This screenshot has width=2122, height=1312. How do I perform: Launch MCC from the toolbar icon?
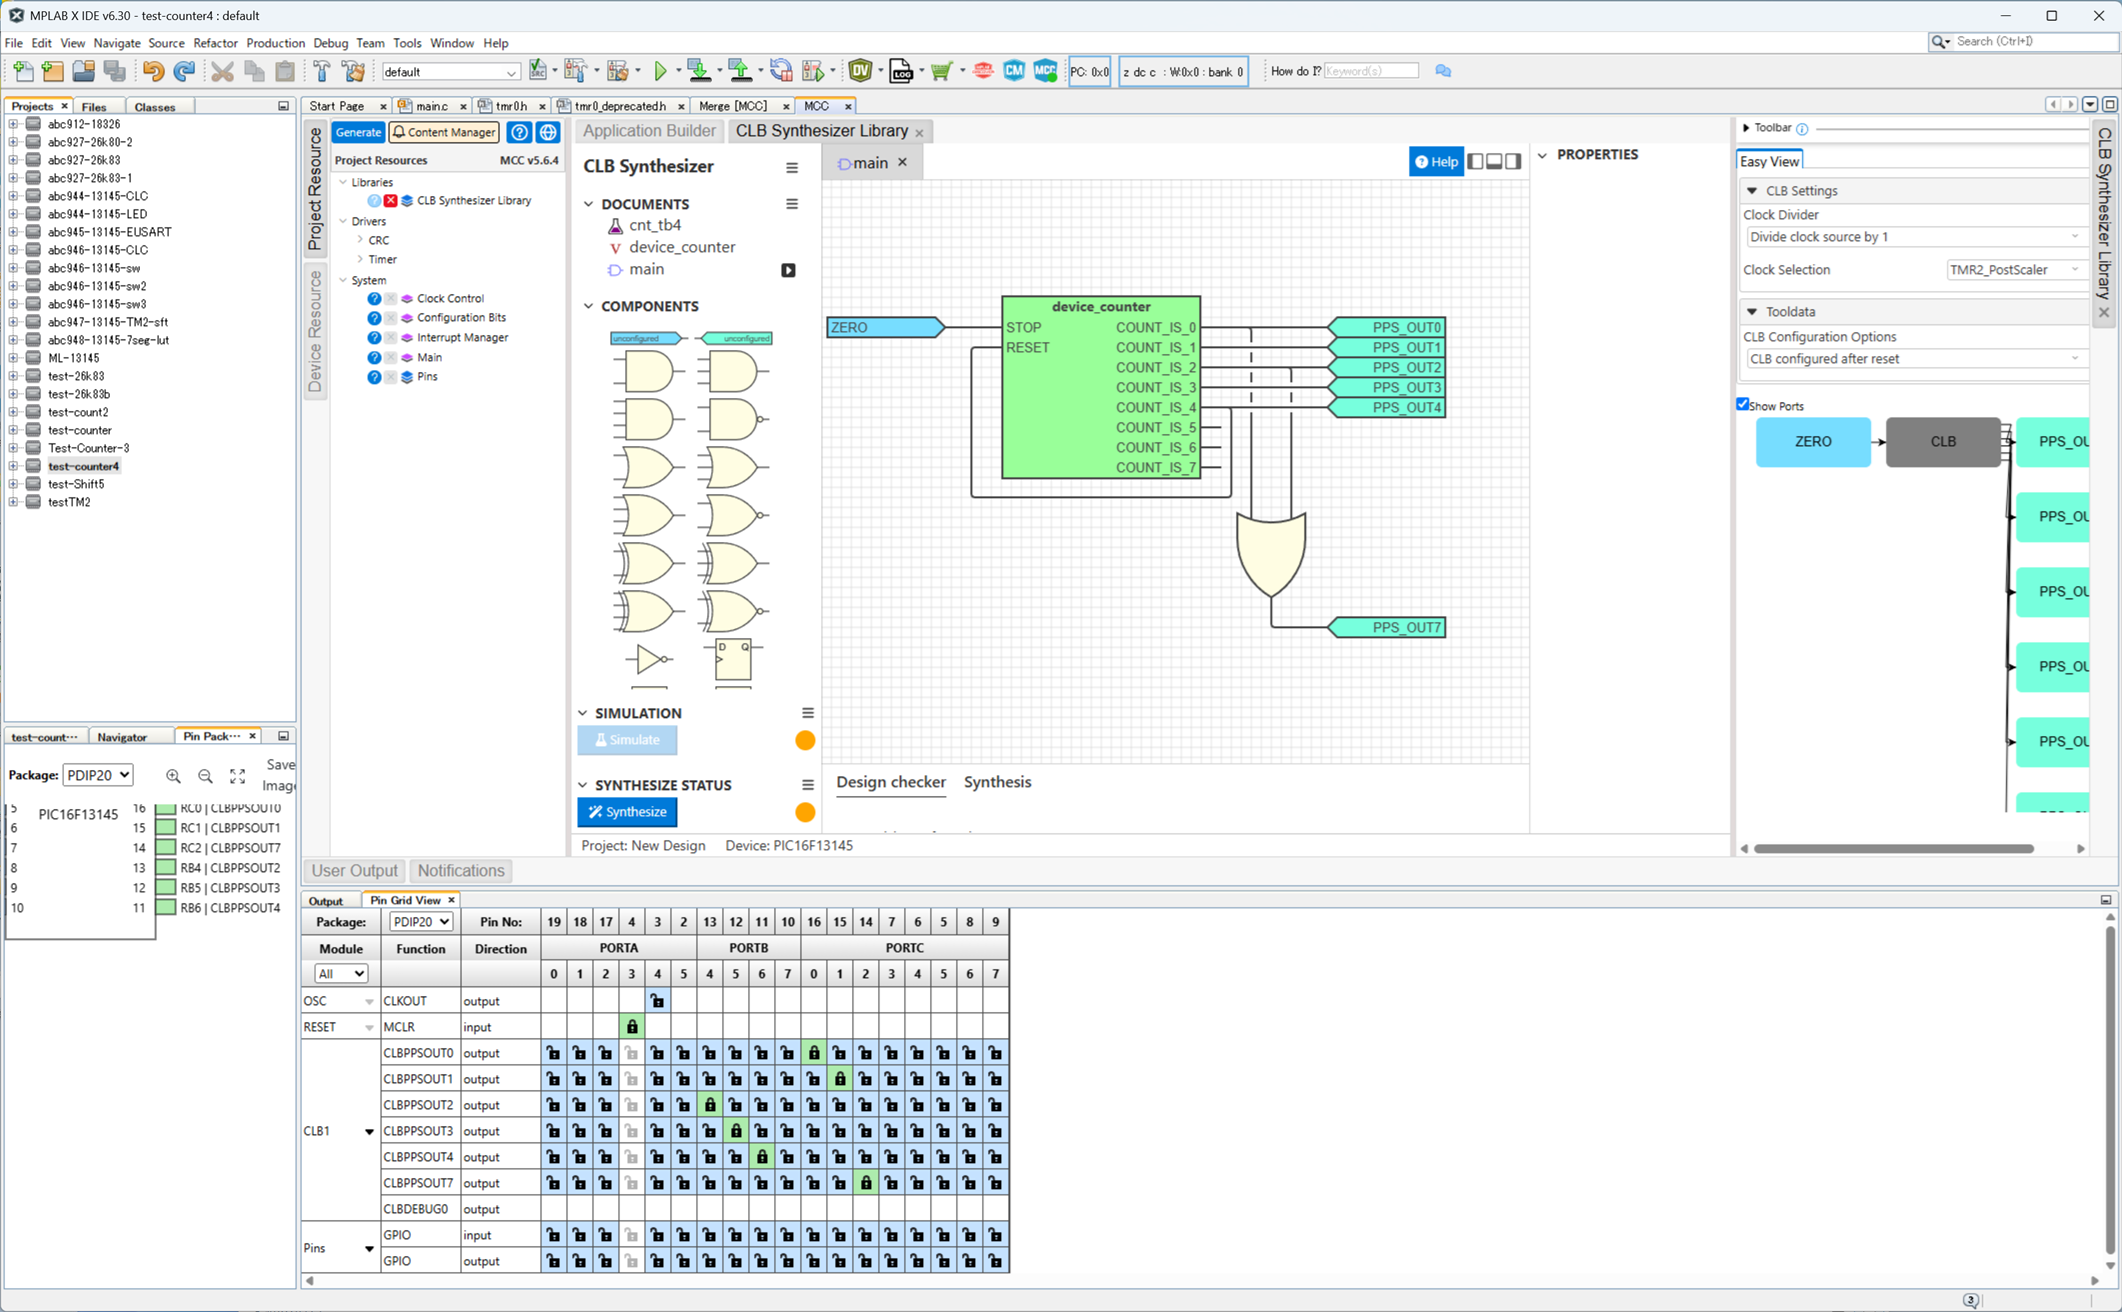coord(1045,71)
